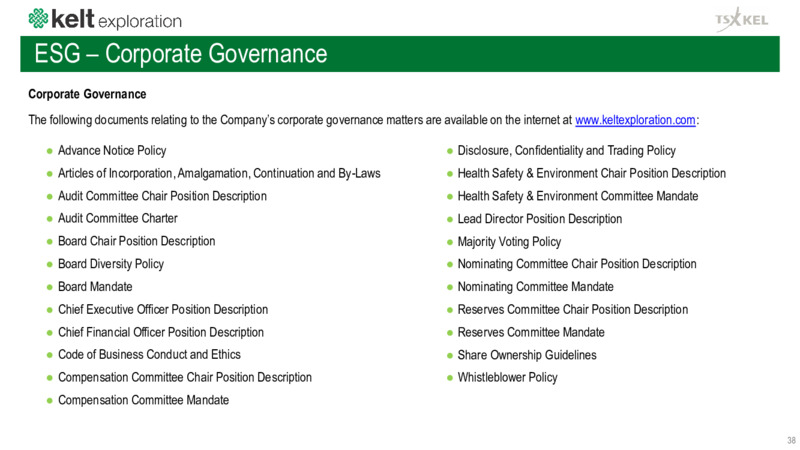Click Audit Committee Charter item
The height and width of the screenshot is (450, 800).
click(117, 218)
